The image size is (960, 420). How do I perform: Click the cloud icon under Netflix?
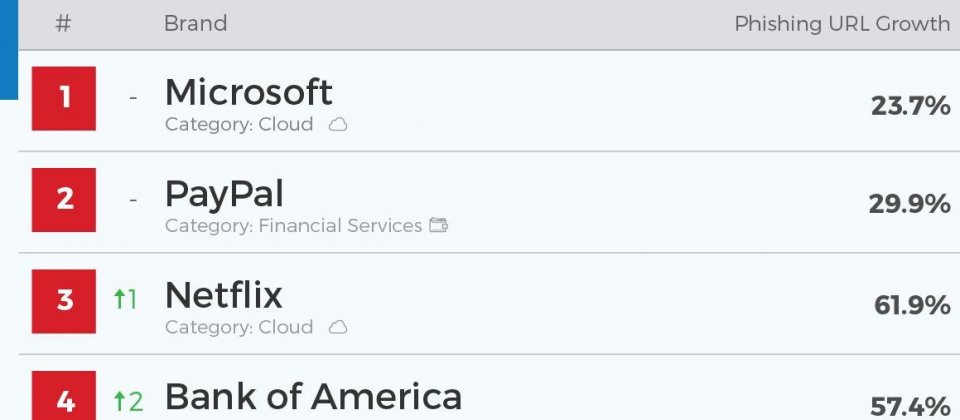click(338, 328)
